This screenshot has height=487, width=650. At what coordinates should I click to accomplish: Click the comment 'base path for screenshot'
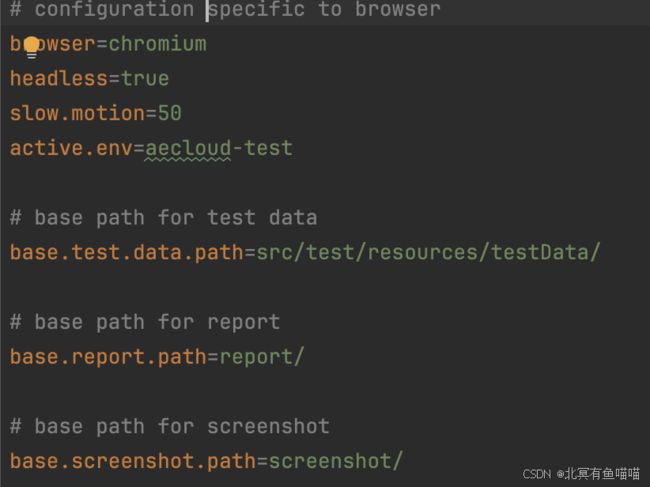170,426
